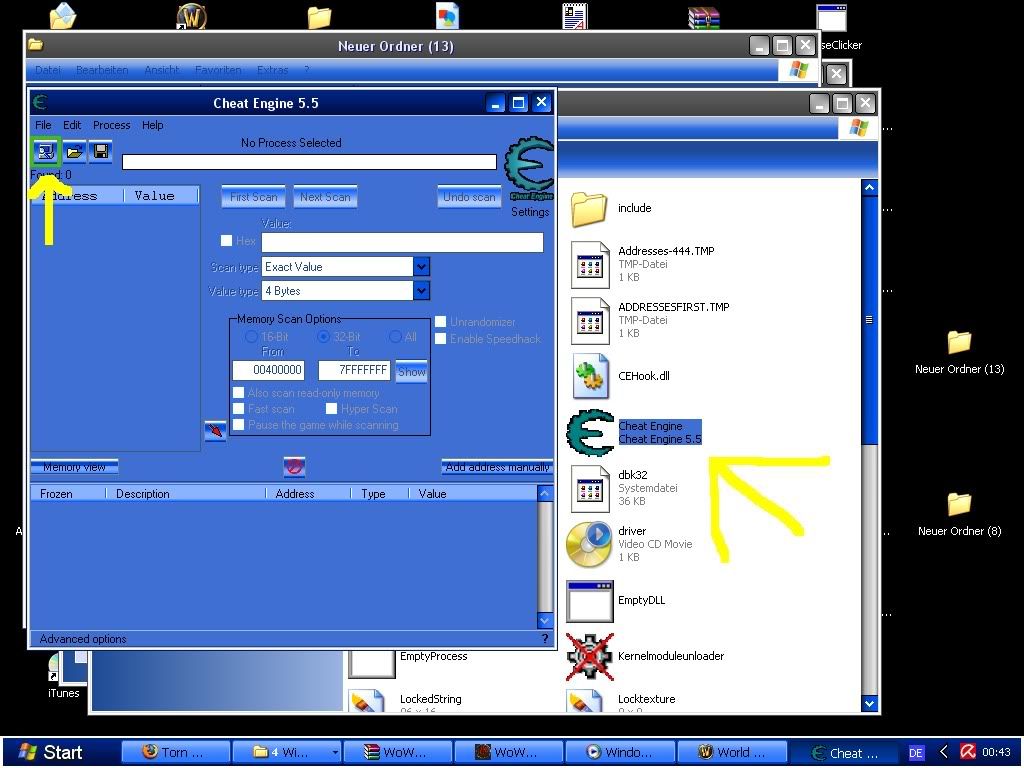Click the scan Value input field
Viewport: 1024px width, 768px height.
(x=402, y=242)
